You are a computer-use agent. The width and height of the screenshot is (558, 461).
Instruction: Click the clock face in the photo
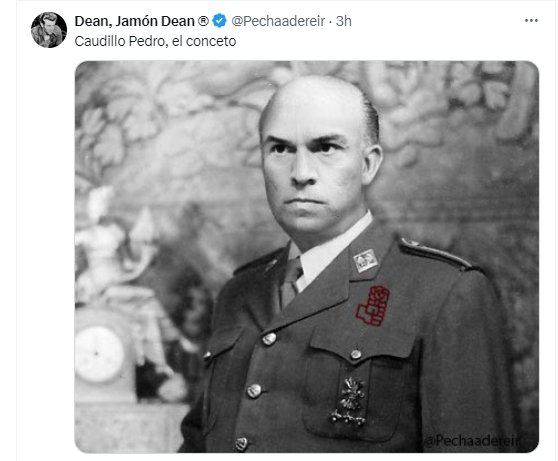99,354
